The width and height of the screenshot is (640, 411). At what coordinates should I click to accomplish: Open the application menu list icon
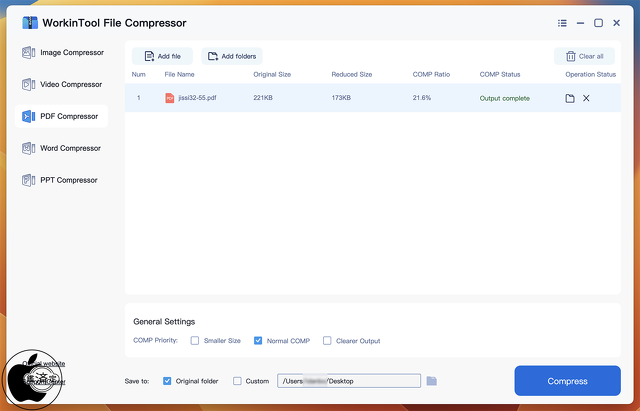point(562,23)
